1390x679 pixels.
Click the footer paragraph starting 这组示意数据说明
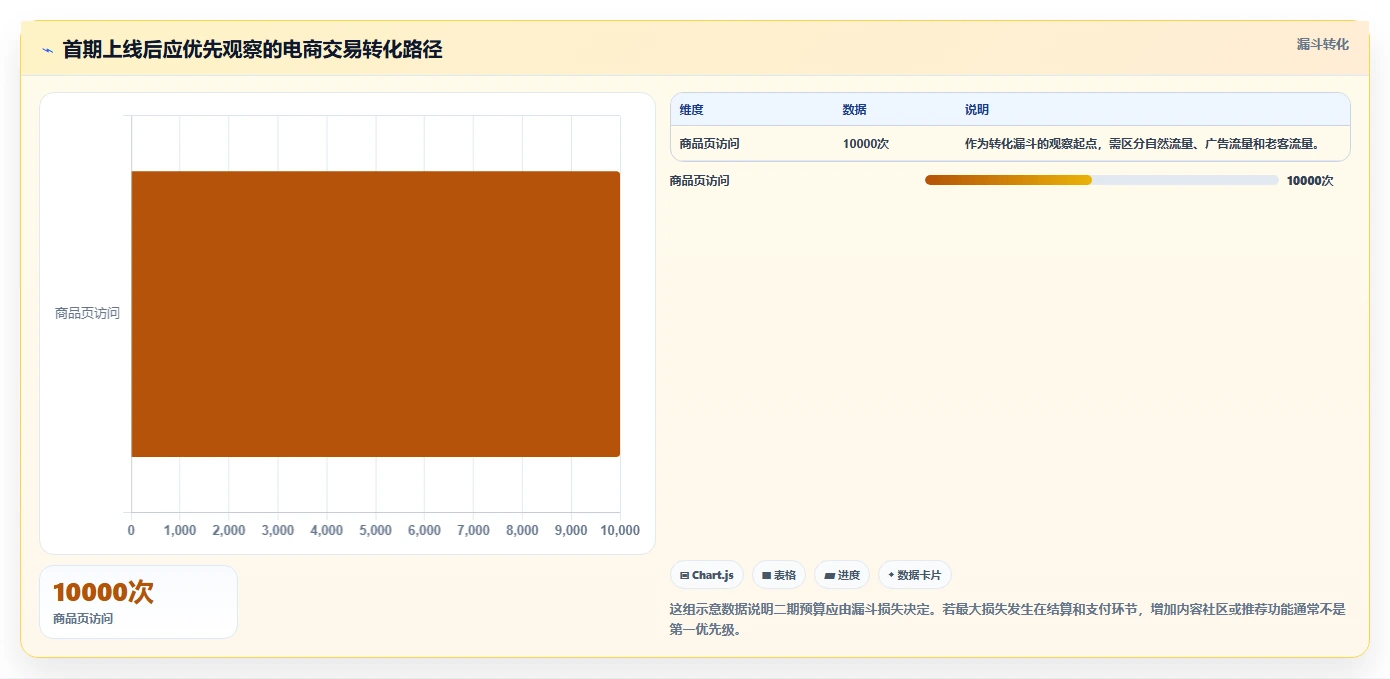coord(1009,619)
